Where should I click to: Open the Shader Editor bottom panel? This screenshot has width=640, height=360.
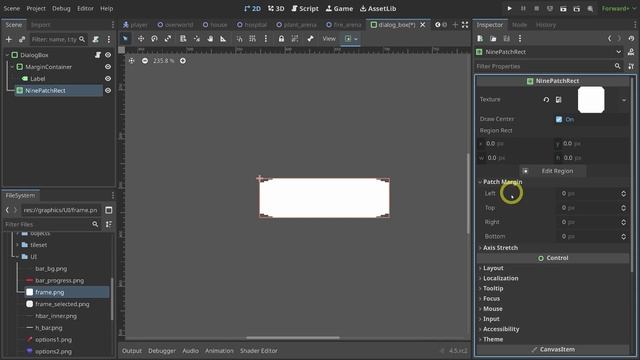[258, 351]
